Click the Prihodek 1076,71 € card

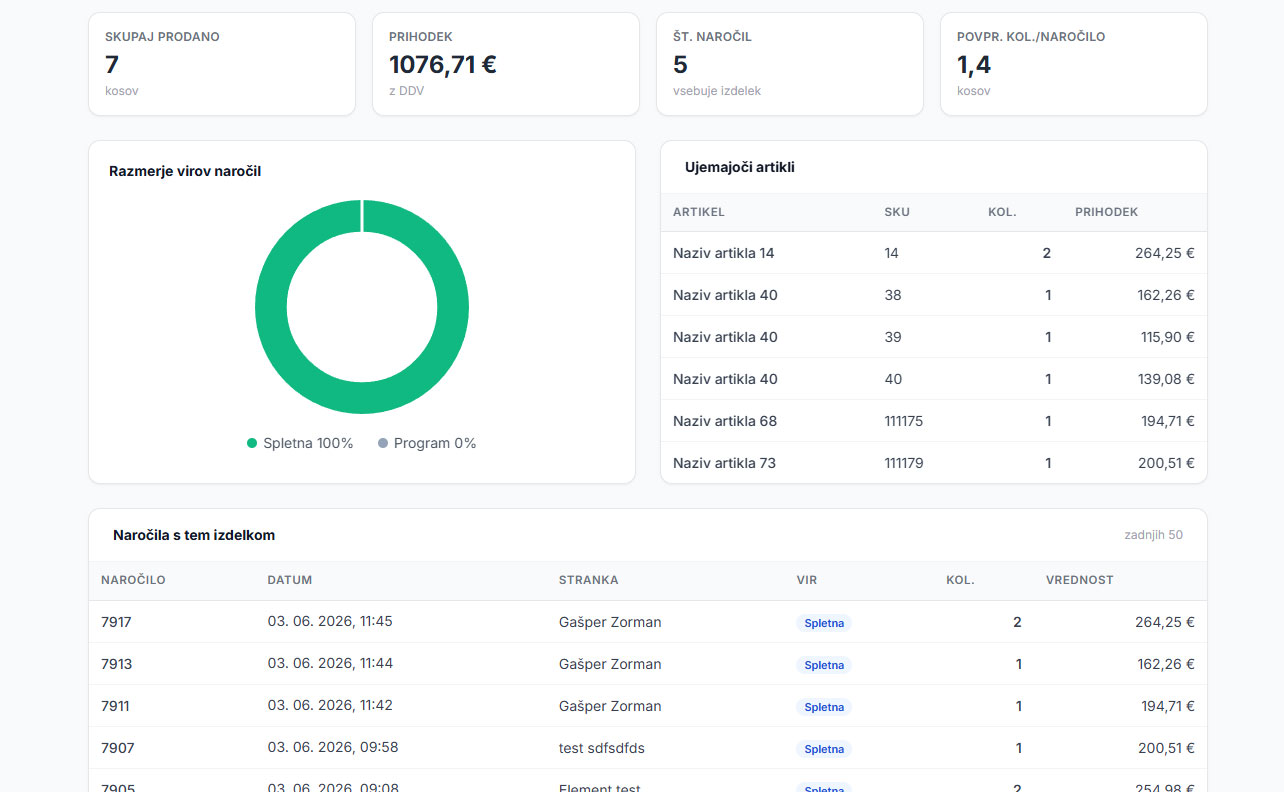tap(506, 64)
